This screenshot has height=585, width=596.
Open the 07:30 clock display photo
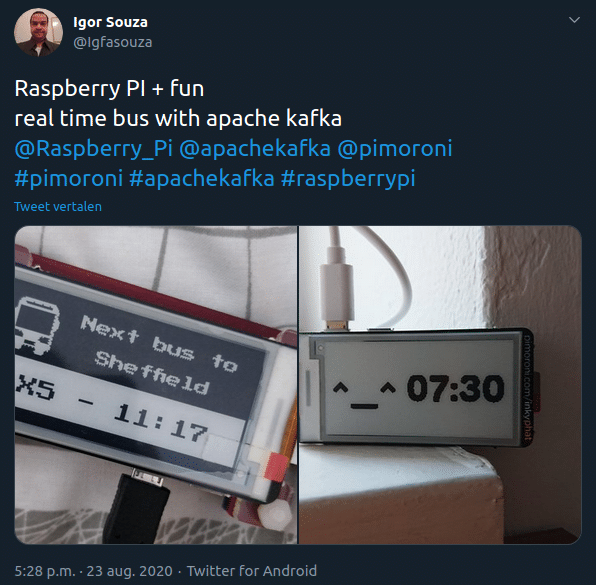(x=441, y=385)
